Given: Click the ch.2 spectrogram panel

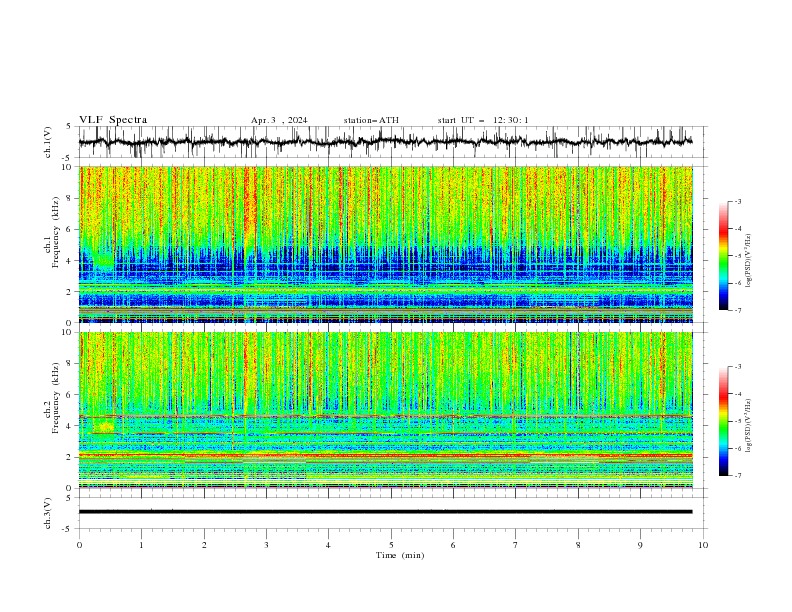Looking at the screenshot, I should click(386, 410).
